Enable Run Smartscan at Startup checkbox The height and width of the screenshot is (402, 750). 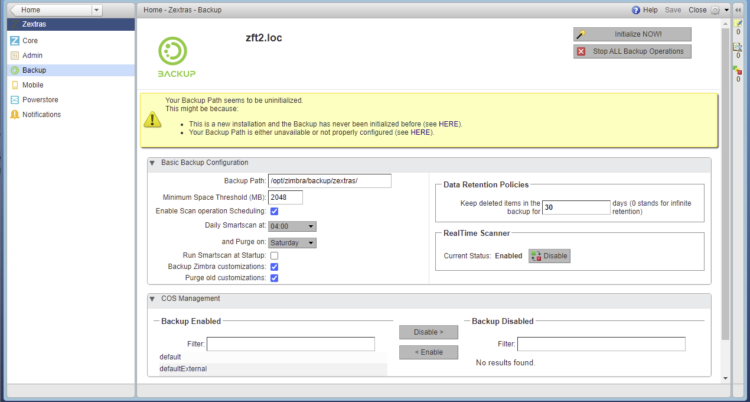[274, 256]
